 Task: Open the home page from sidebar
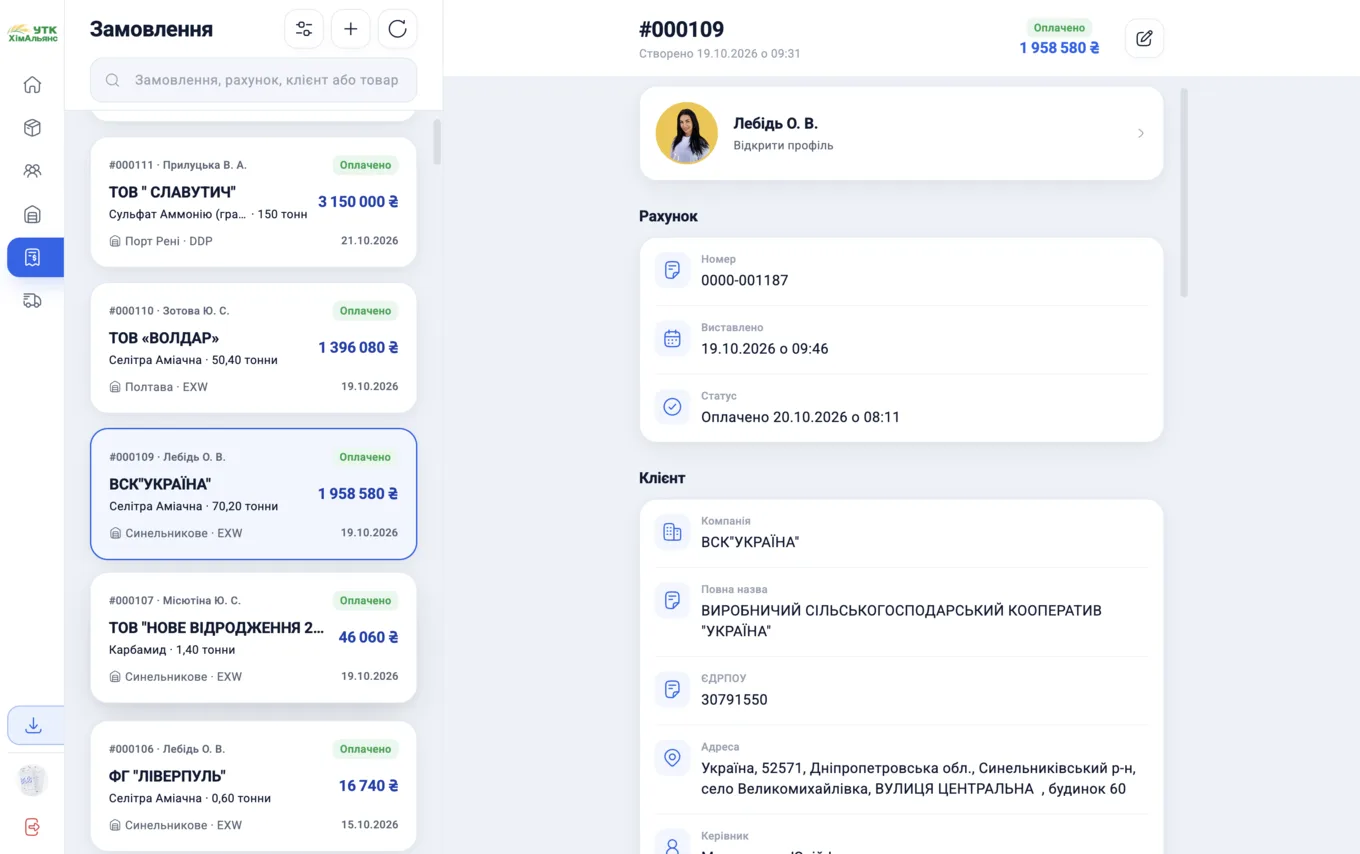(x=32, y=85)
